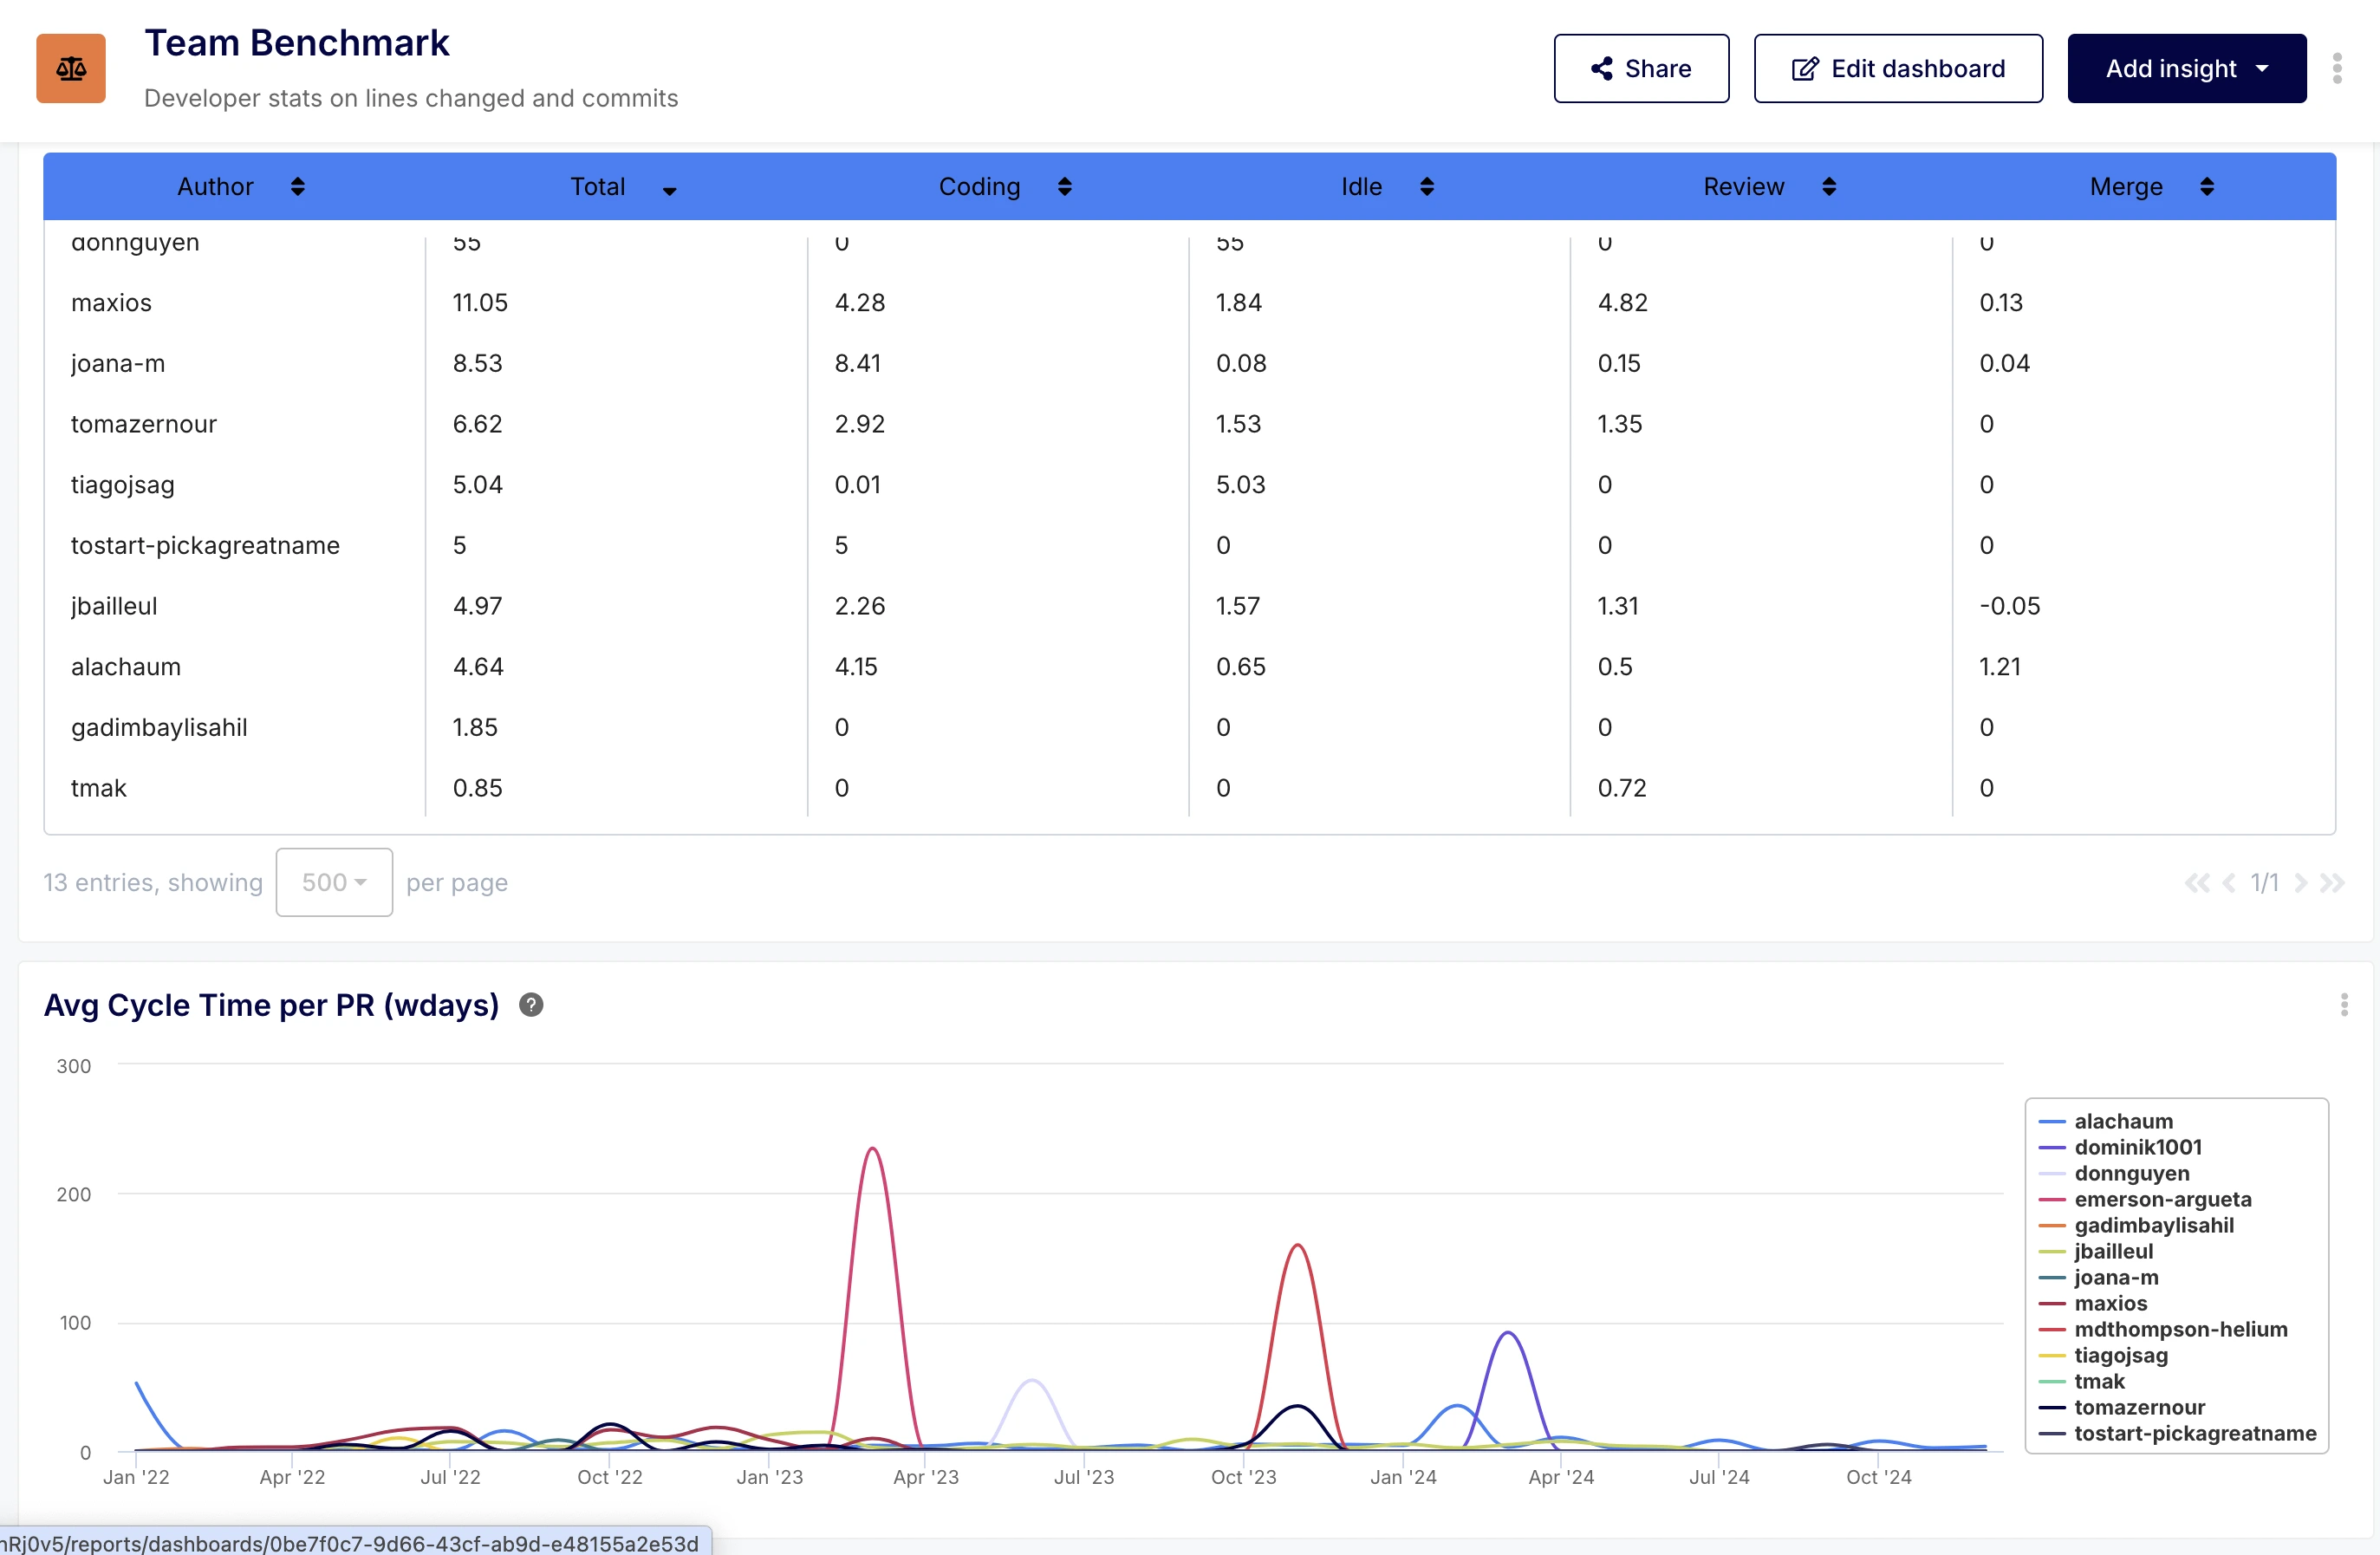Click the help icon beside Avg Cycle Time
2380x1555 pixels.
point(531,1005)
